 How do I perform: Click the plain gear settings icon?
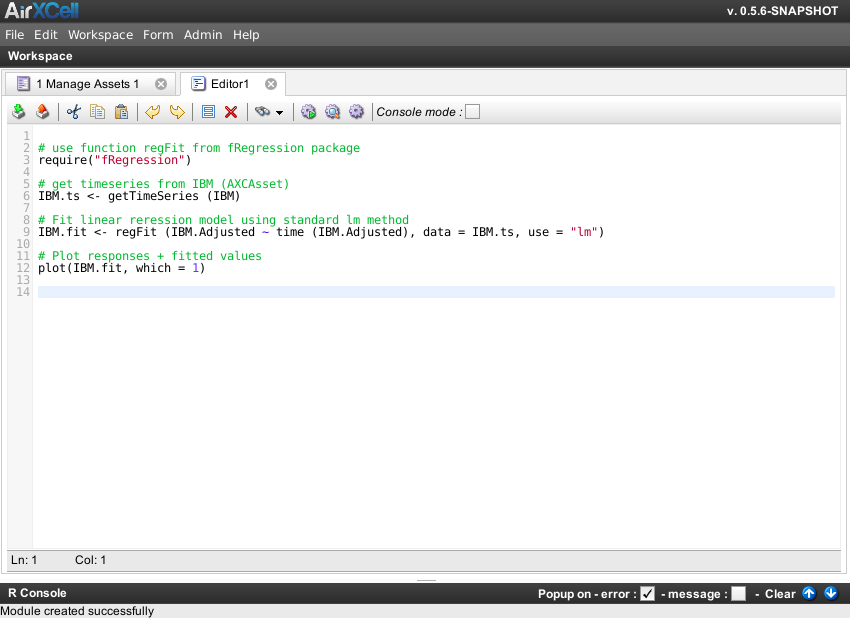point(356,112)
